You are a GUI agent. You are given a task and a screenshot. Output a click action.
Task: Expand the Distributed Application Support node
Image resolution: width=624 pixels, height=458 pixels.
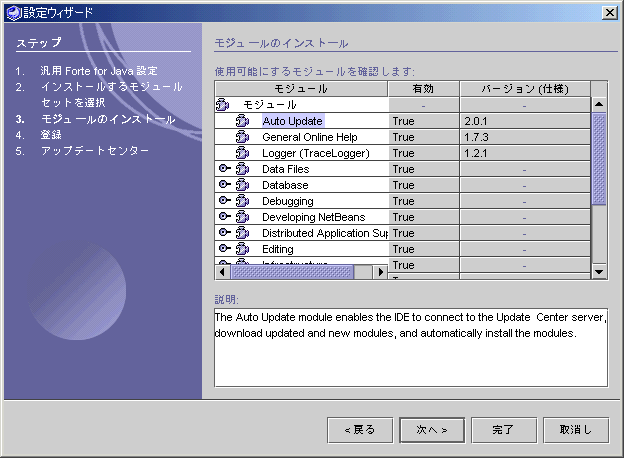point(224,233)
